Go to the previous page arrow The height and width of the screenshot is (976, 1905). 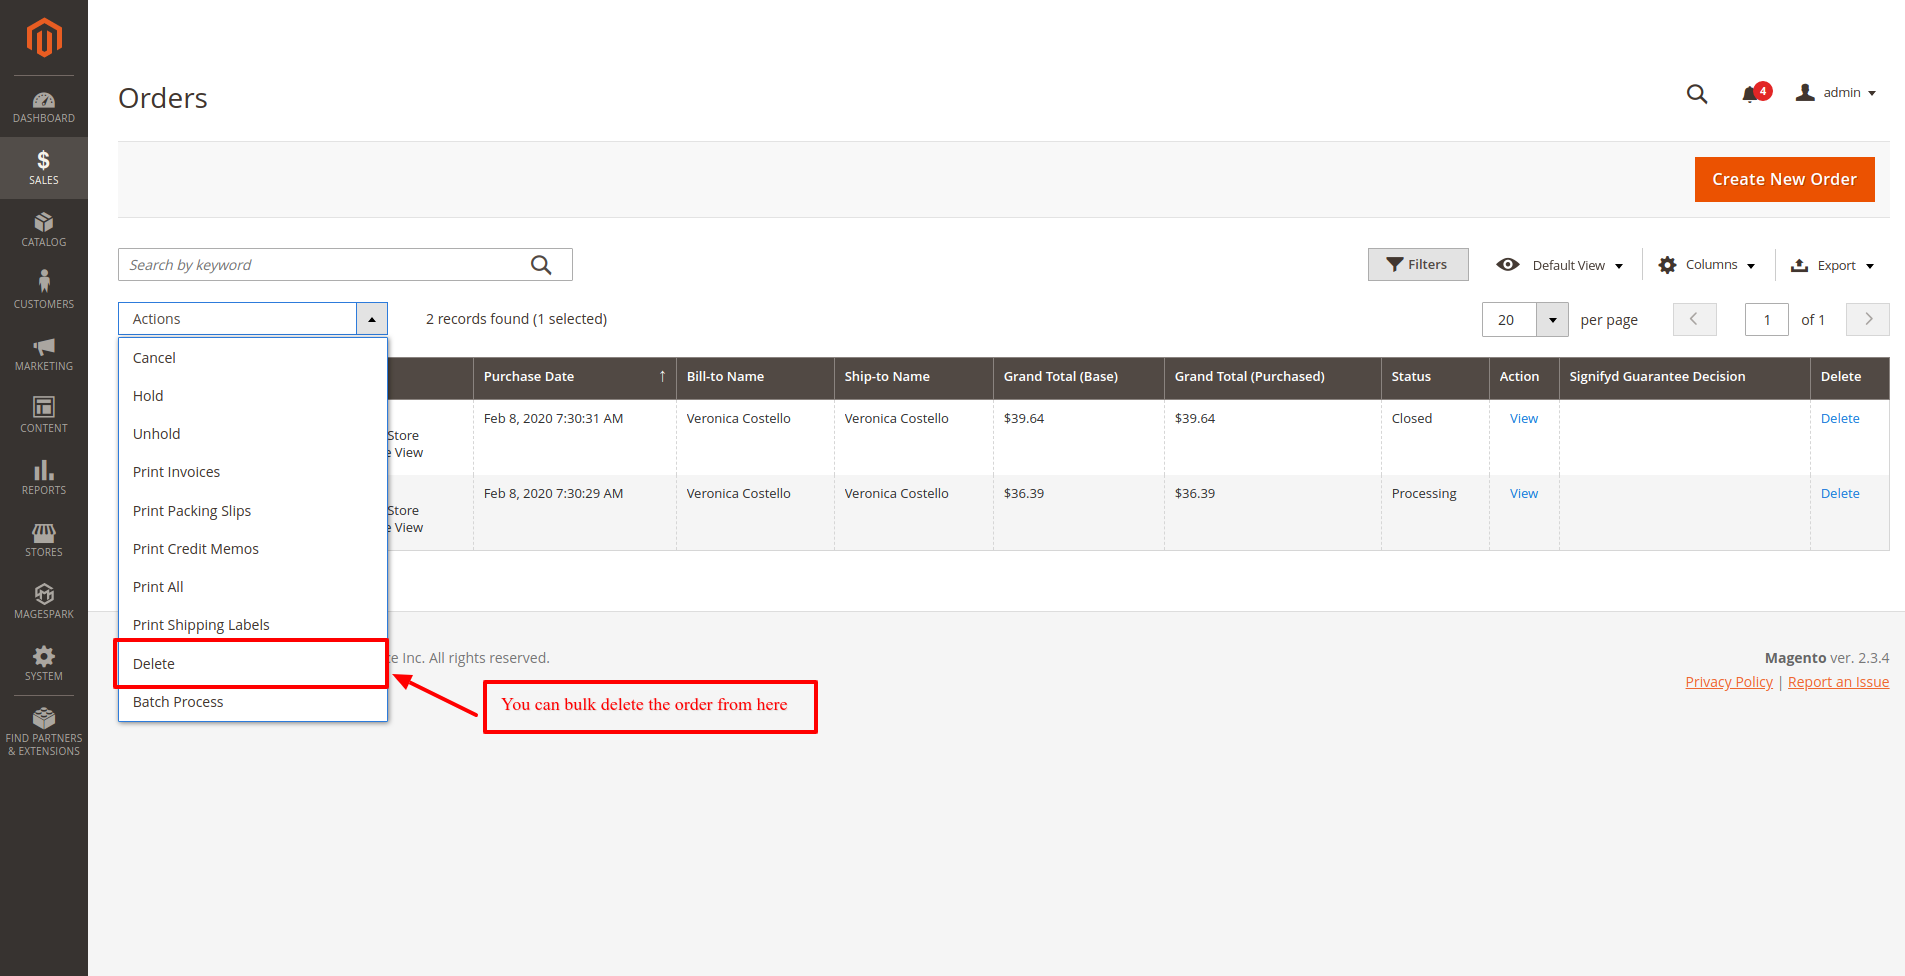(x=1694, y=319)
